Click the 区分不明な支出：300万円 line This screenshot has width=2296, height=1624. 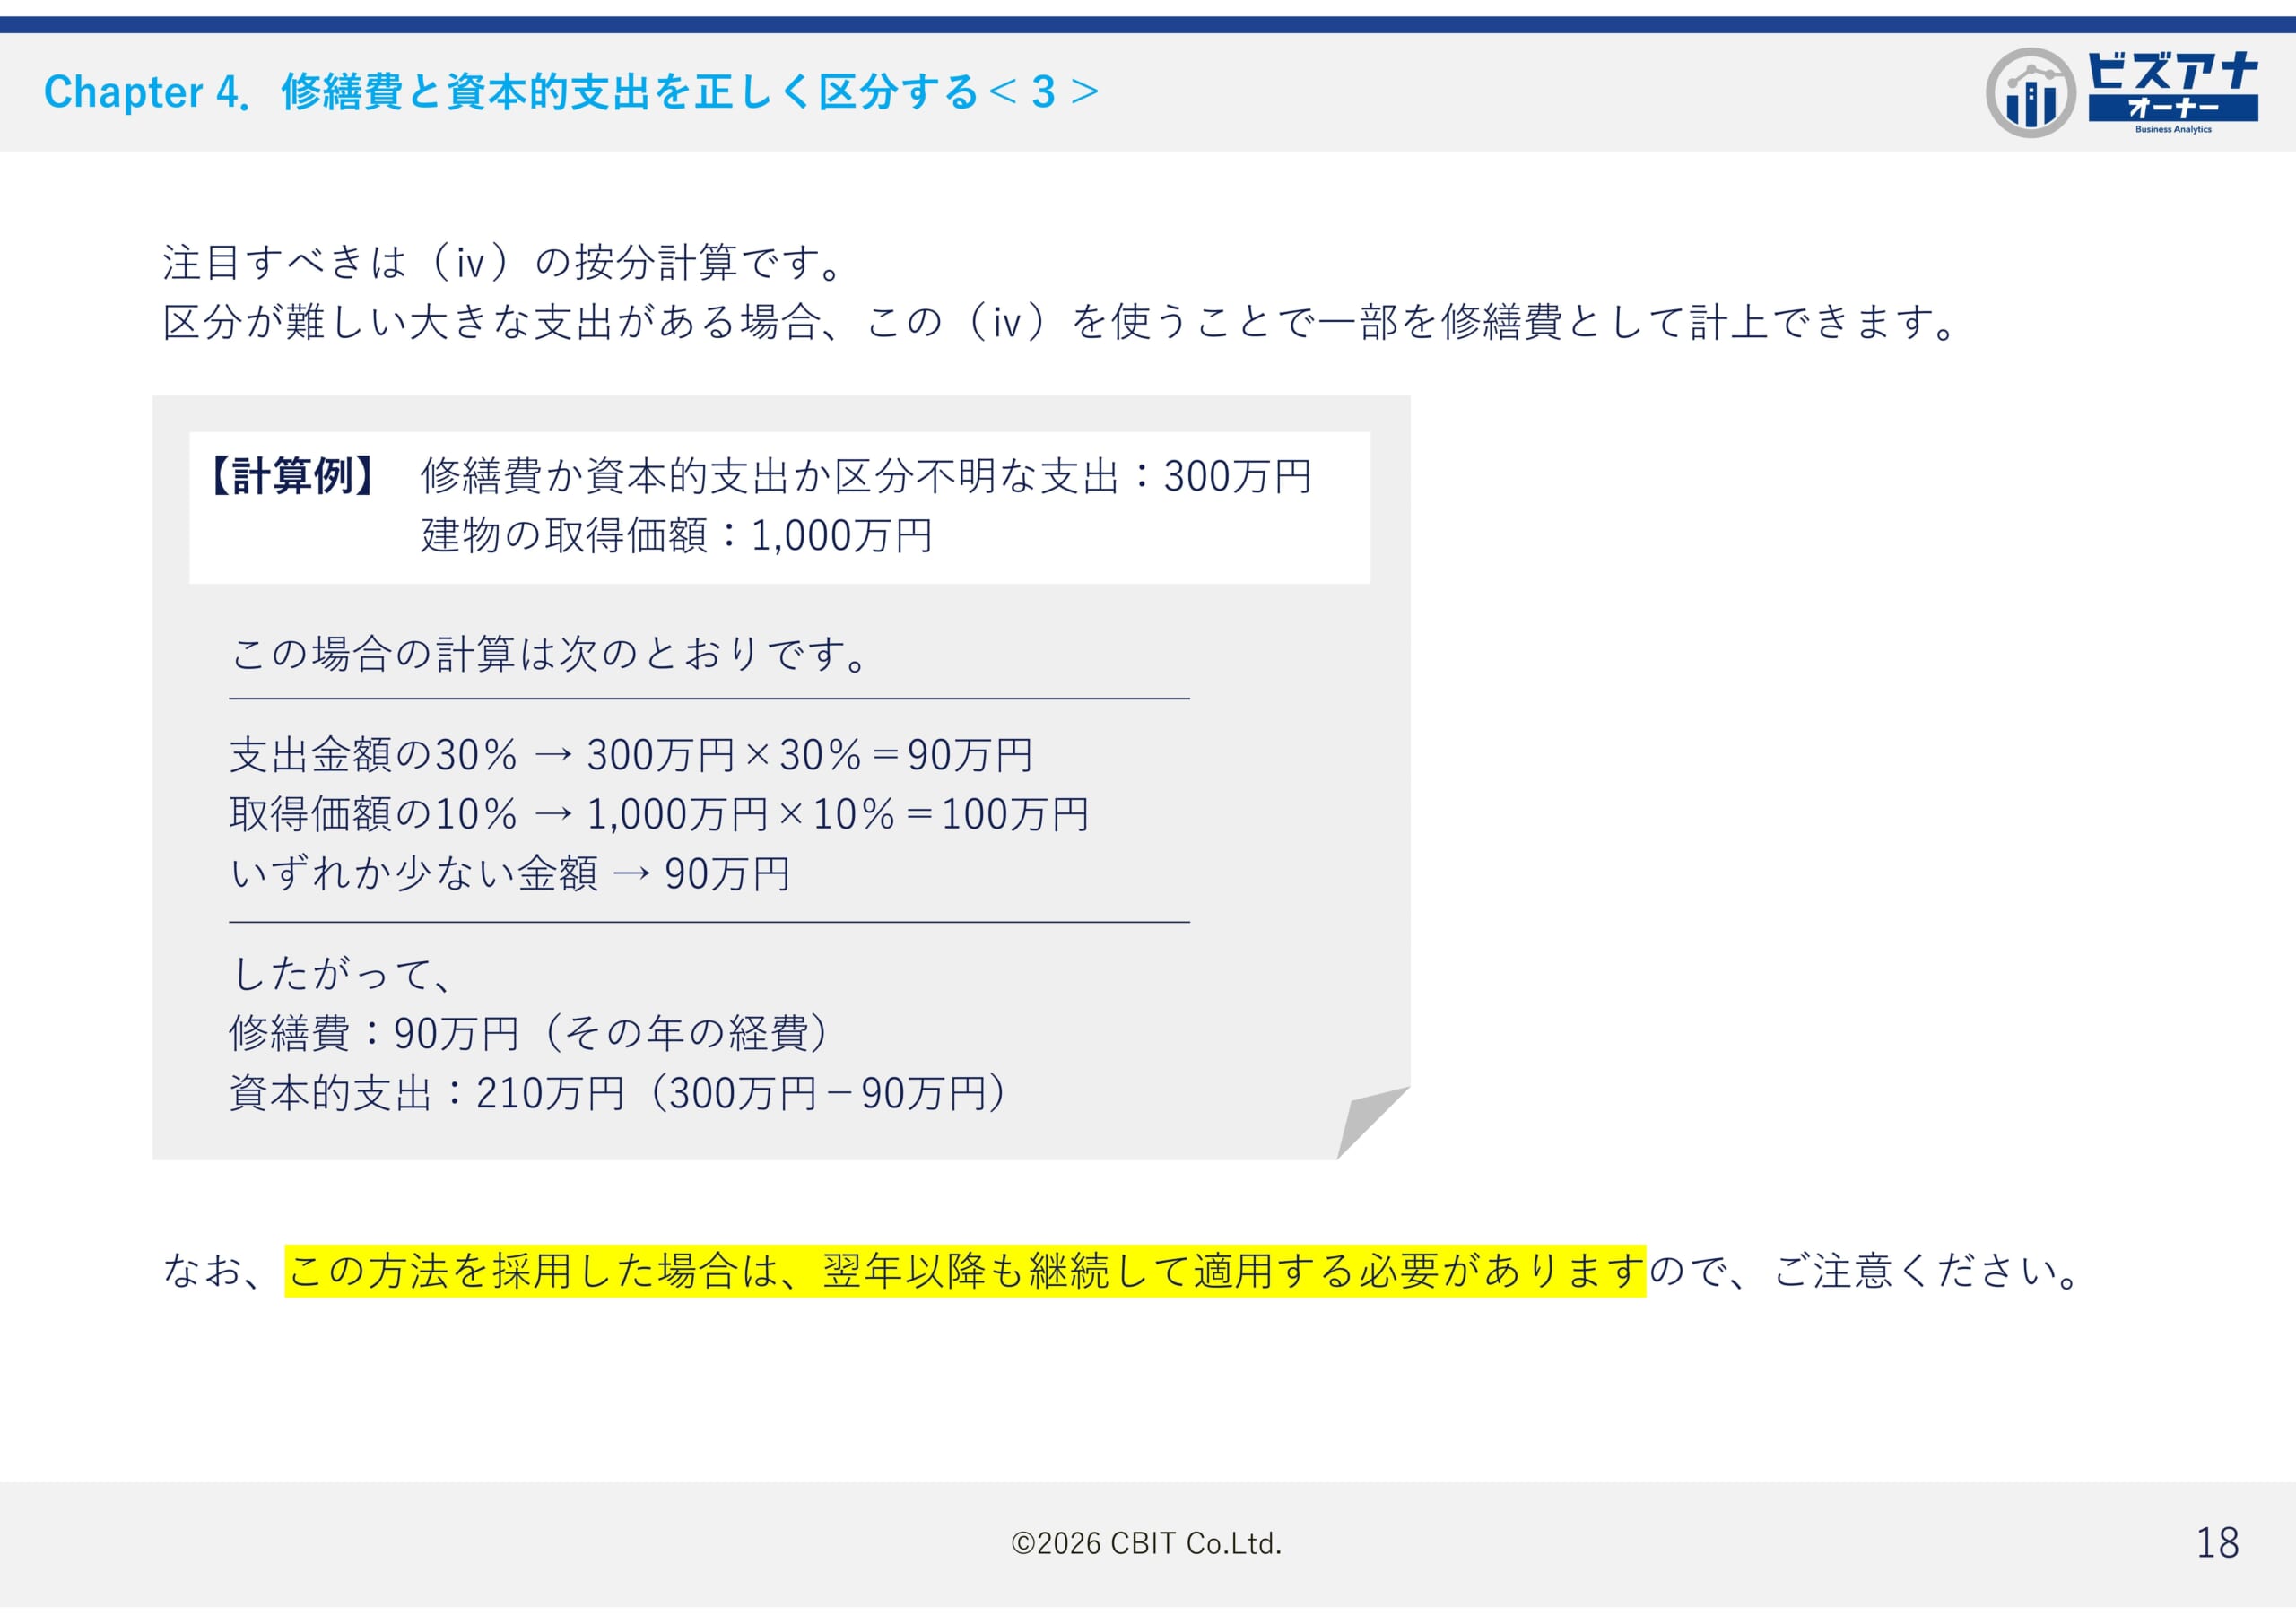(865, 476)
